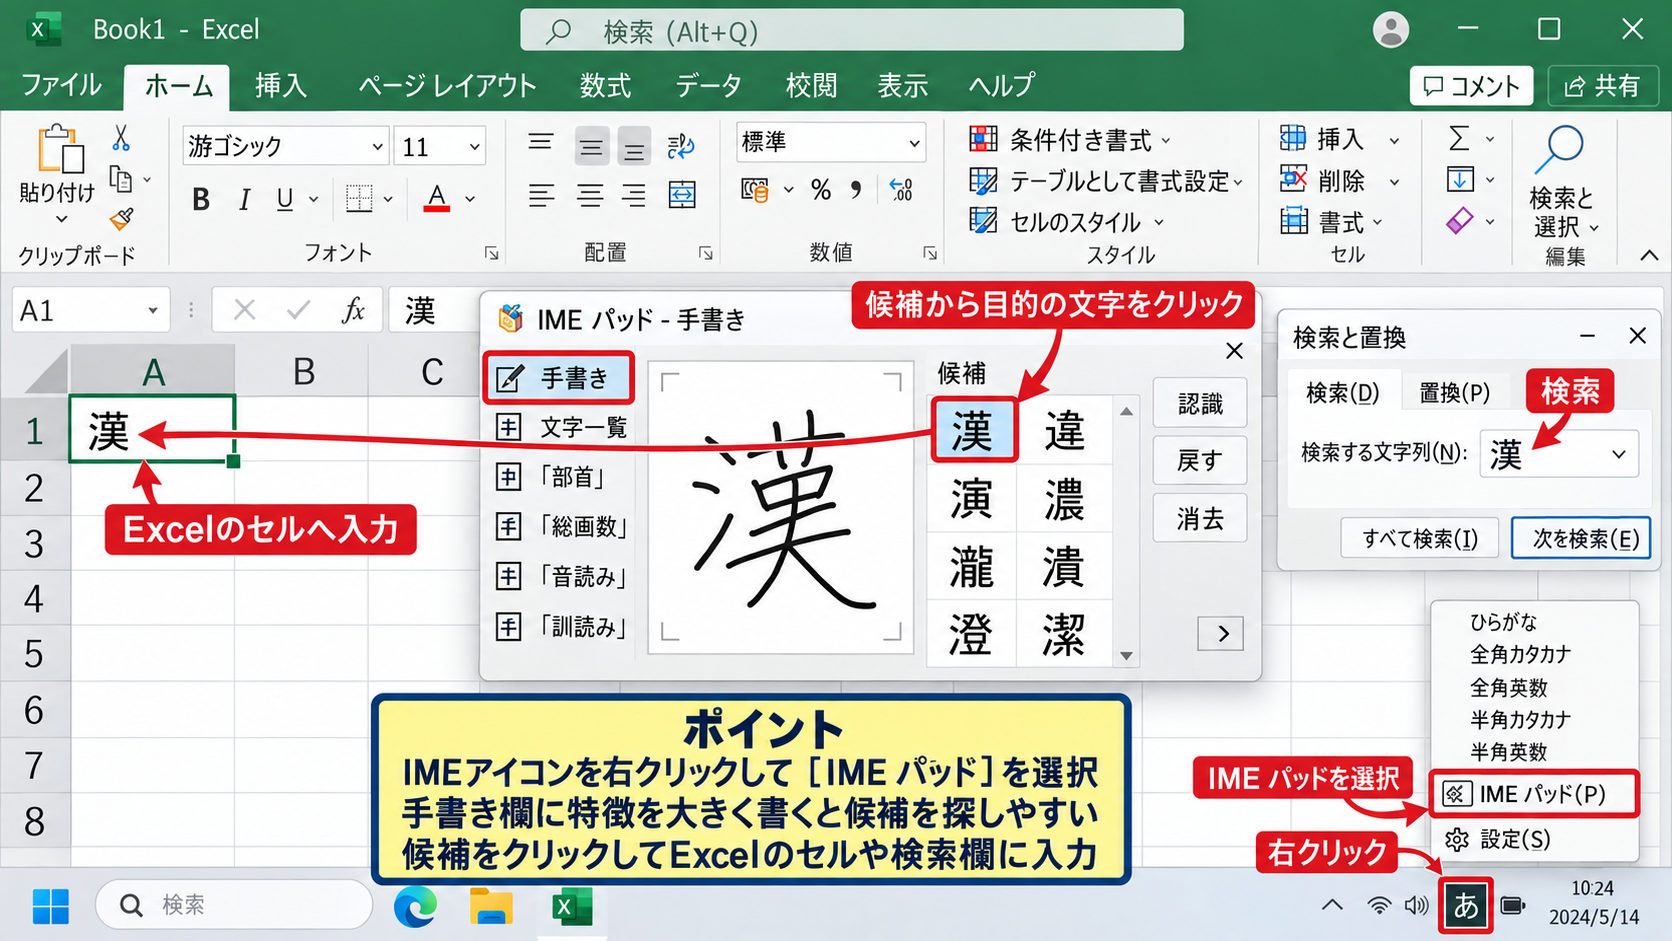This screenshot has height=941, width=1672.
Task: Switch to the 挿入 ribbon tab
Action: coord(280,86)
